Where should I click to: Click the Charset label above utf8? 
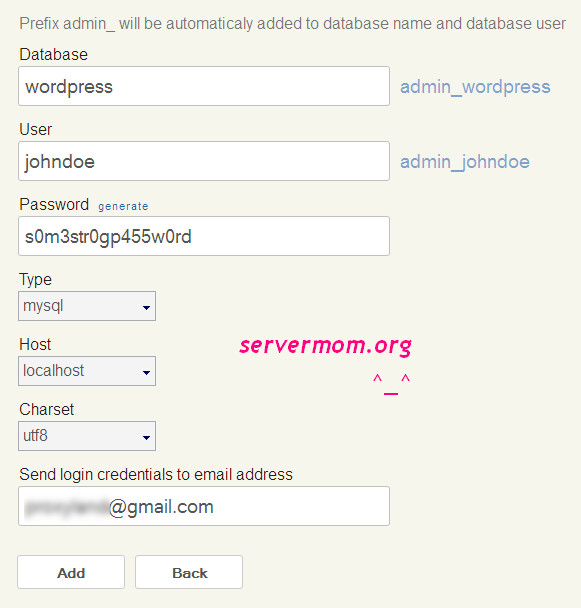[47, 409]
